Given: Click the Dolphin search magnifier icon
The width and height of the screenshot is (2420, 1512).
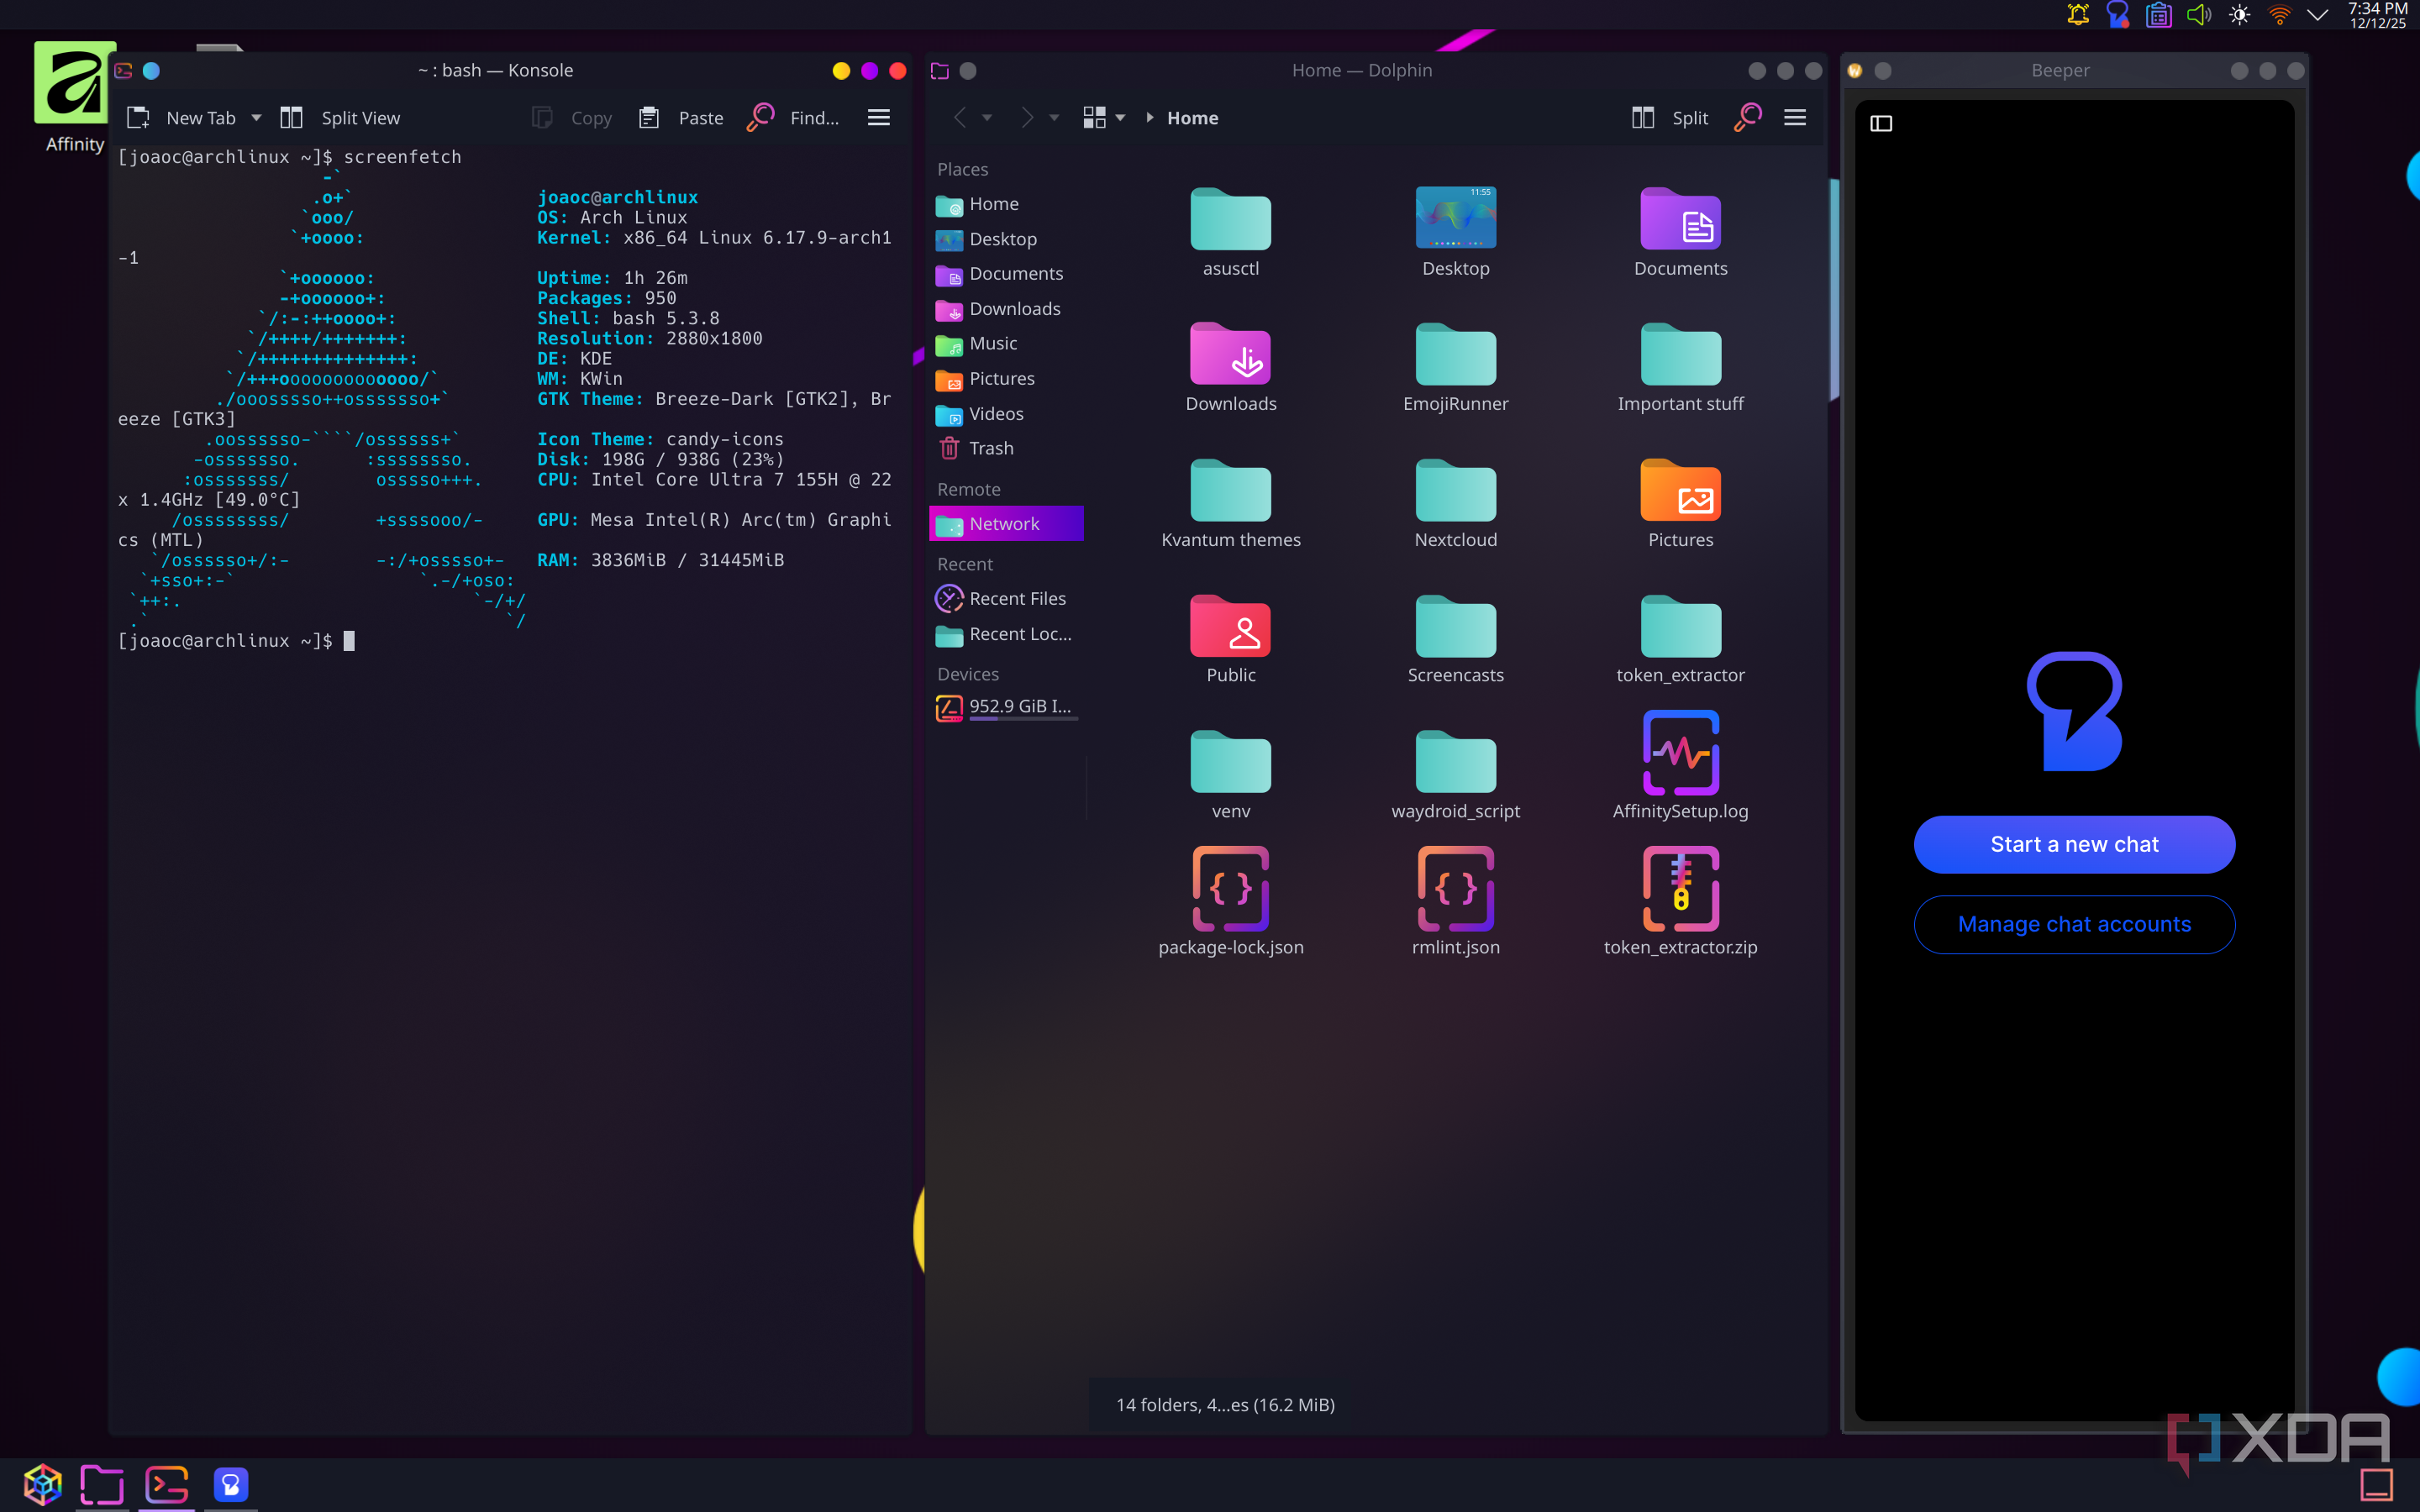Looking at the screenshot, I should point(1747,118).
